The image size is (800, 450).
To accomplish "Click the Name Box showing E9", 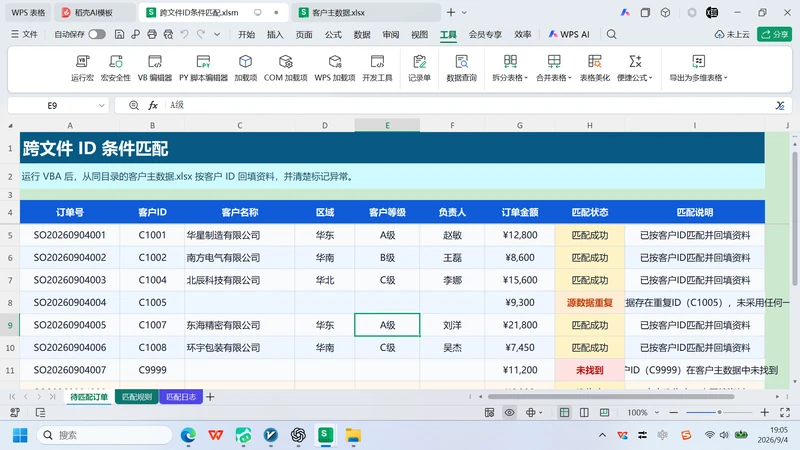I will pos(52,106).
